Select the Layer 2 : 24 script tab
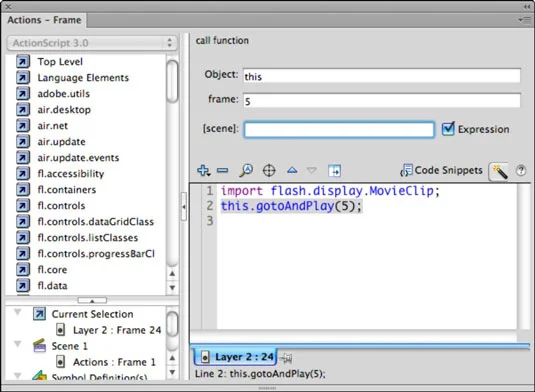The height and width of the screenshot is (392, 535). click(x=235, y=357)
